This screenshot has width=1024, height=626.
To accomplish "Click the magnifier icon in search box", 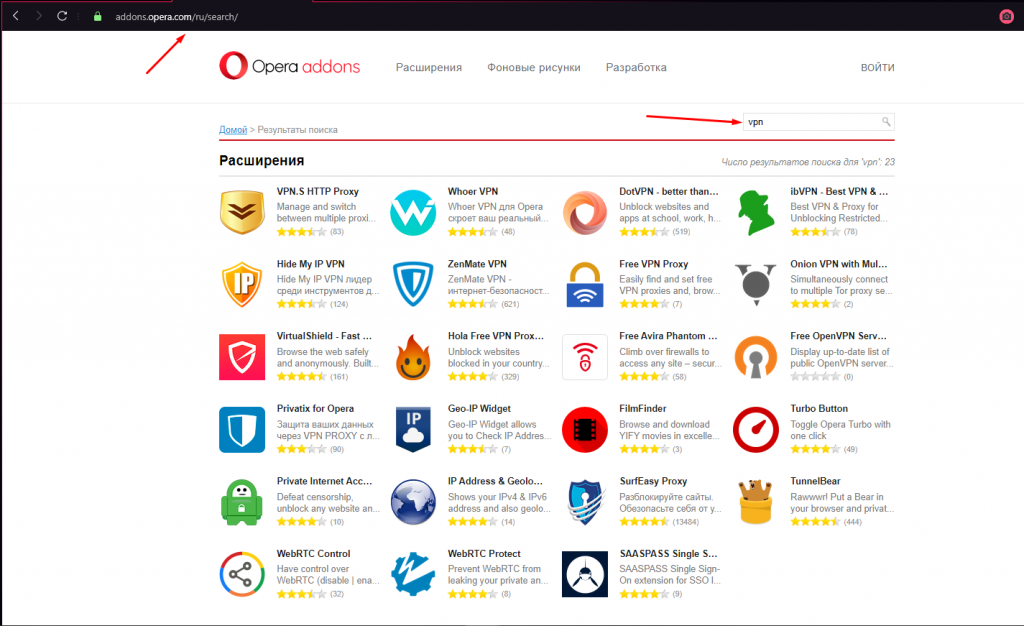I will tap(885, 122).
